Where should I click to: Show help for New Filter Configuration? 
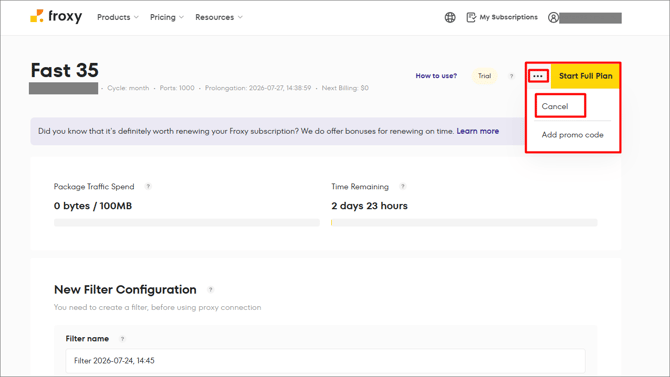point(210,290)
